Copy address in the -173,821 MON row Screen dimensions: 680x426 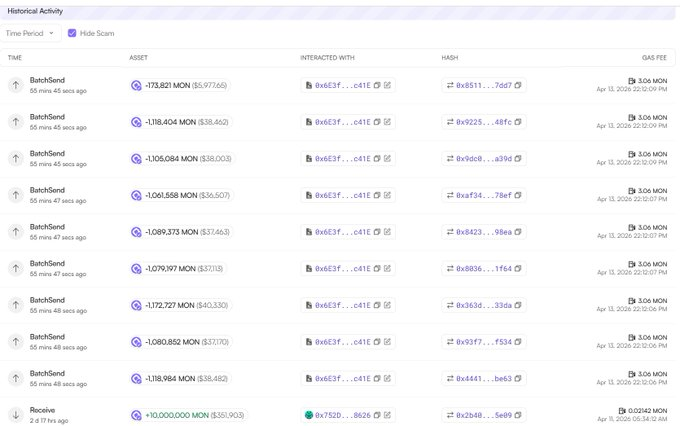point(377,85)
